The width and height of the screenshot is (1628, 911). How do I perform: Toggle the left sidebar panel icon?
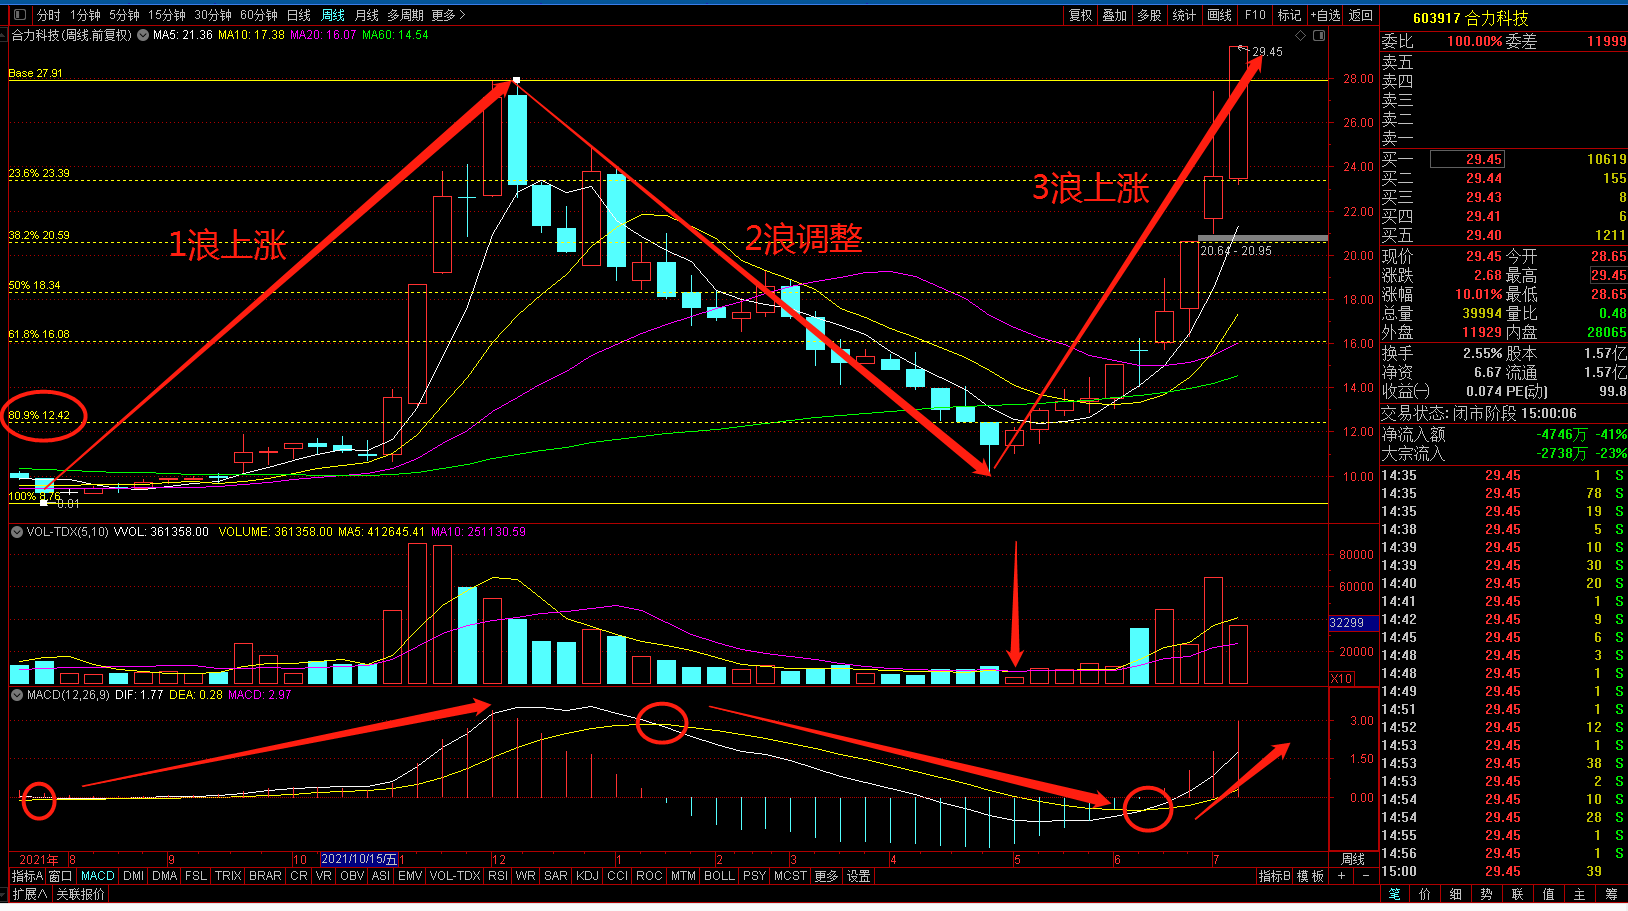(x=20, y=15)
